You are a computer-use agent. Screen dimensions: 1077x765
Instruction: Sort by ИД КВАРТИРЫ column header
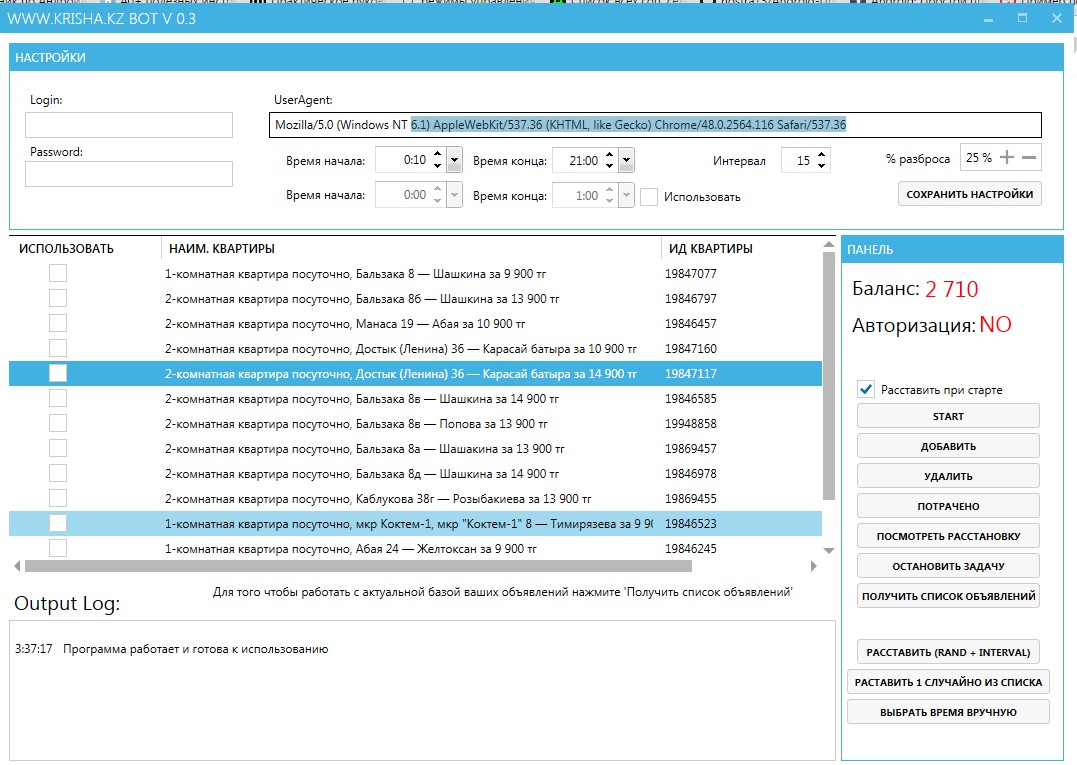coord(710,248)
